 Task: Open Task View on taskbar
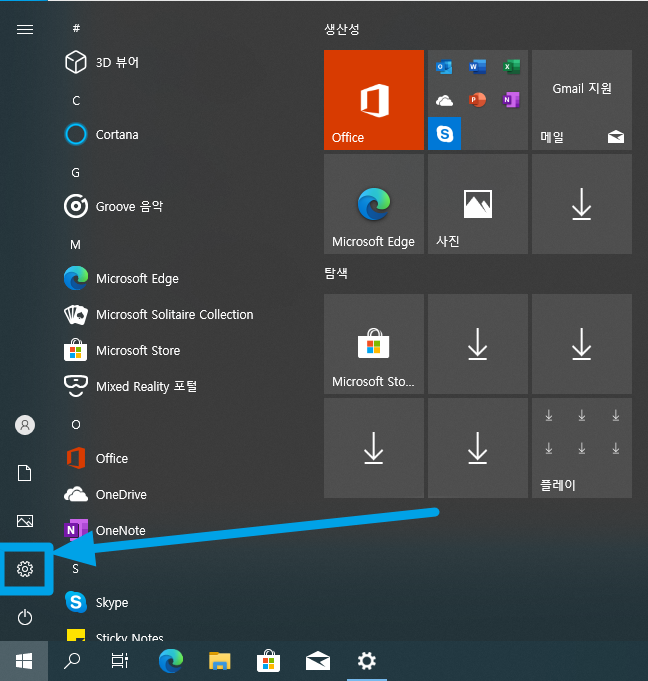119,661
